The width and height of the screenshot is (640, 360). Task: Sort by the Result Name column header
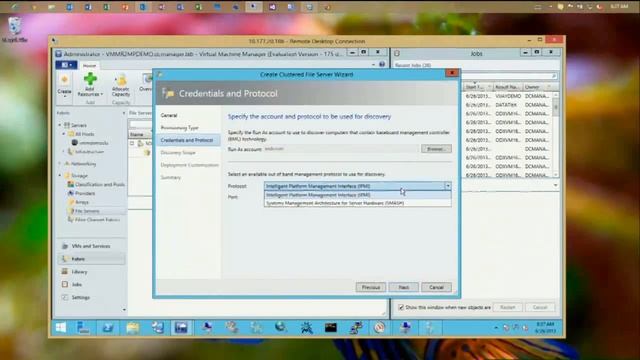[507, 87]
